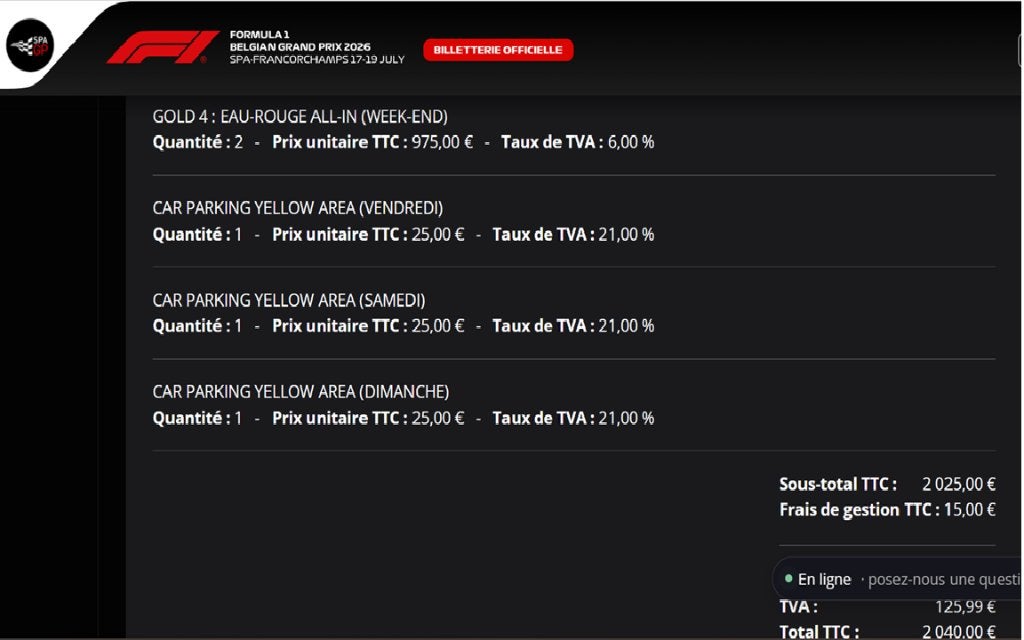This screenshot has height=640, width=1024.
Task: Select the Dimanche parking 25,00 € price
Action: 438,418
